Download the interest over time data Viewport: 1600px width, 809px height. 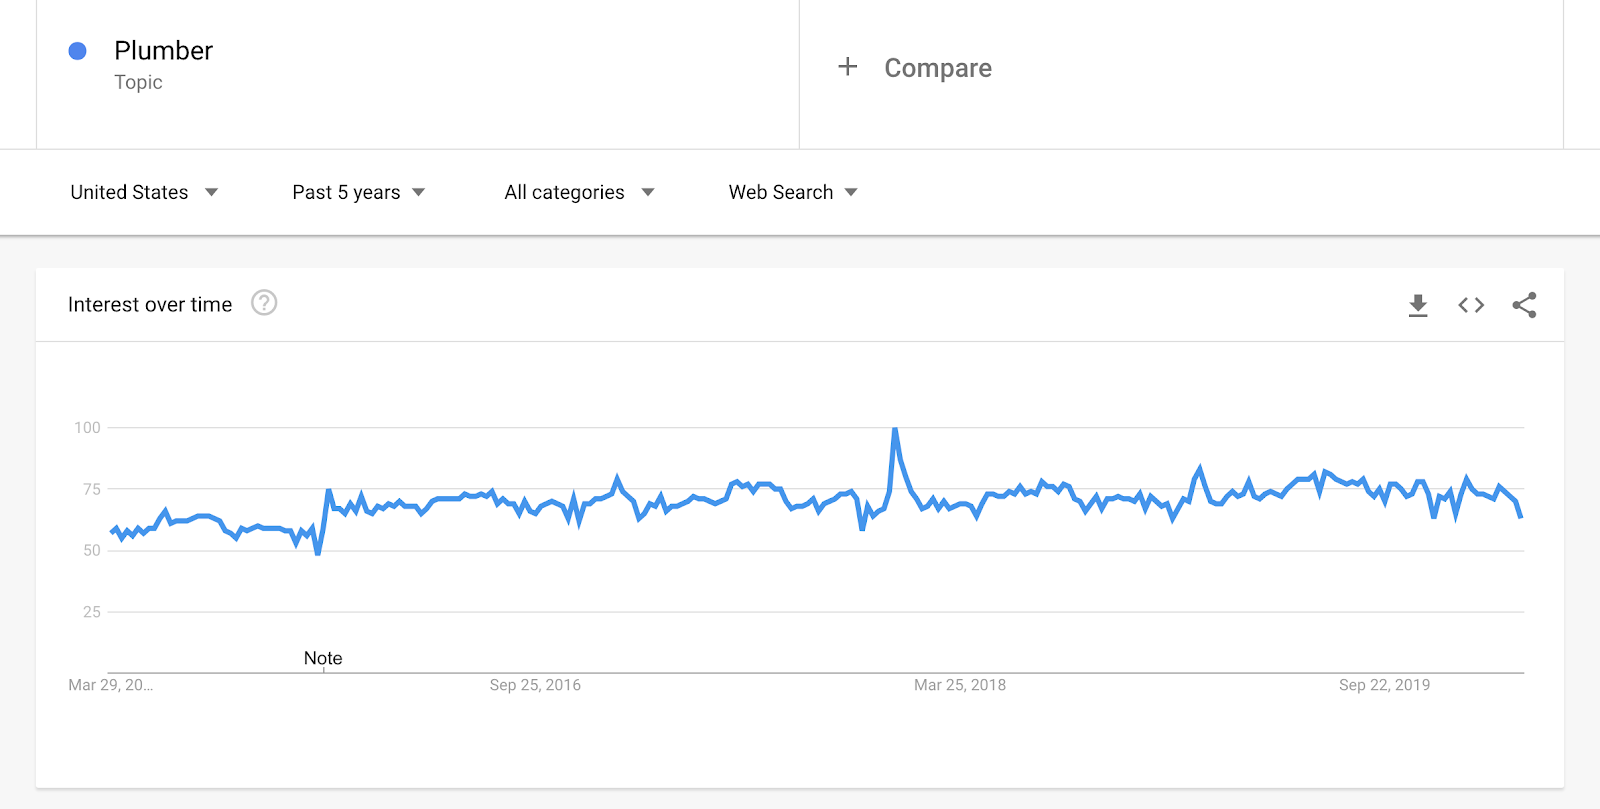pos(1418,305)
